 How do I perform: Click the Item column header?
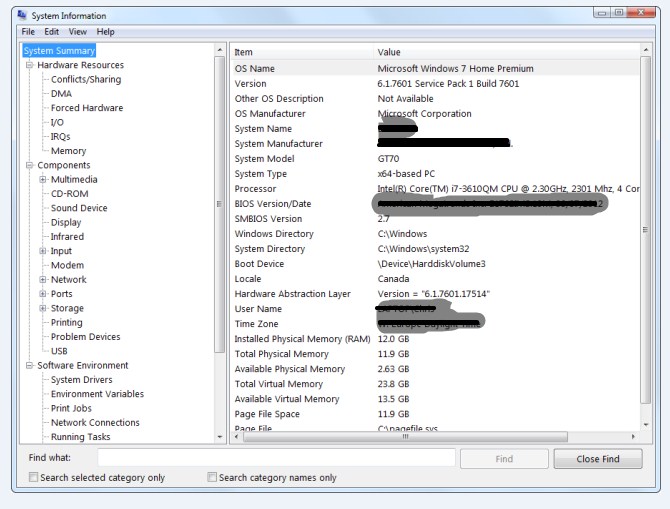303,52
